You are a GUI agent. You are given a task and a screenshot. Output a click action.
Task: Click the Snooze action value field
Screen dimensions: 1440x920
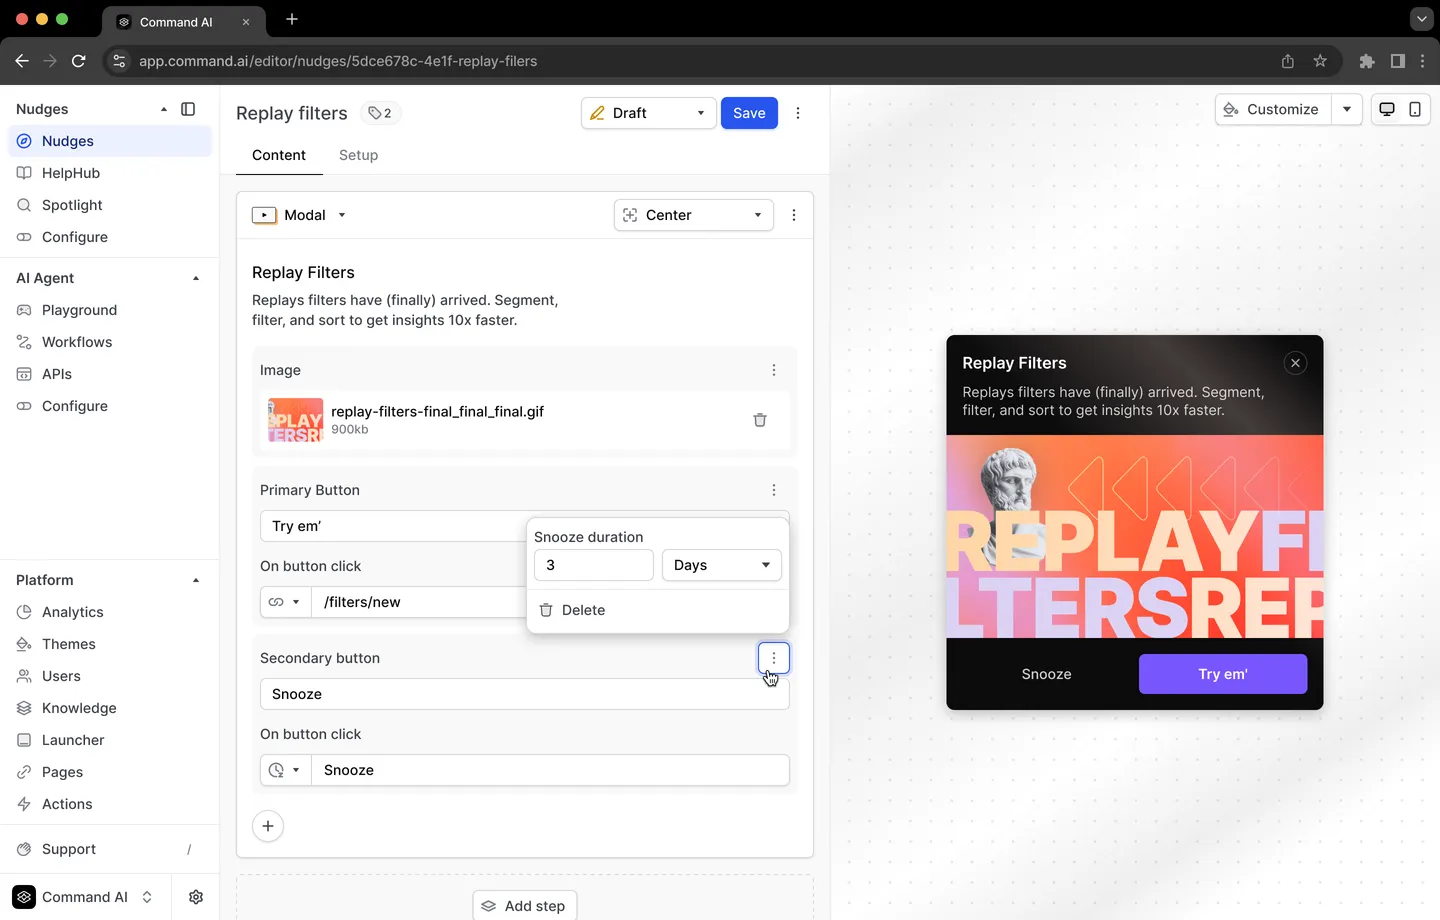[551, 770]
